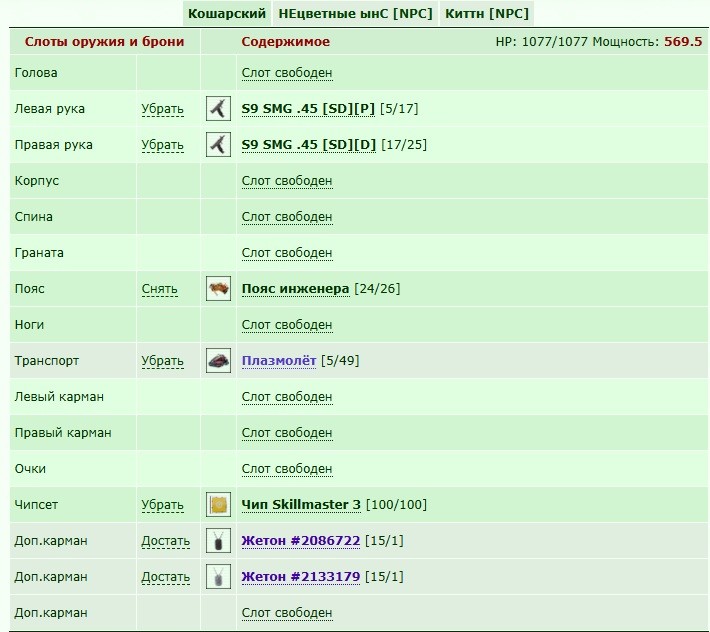Screen dimensions: 710x632
Task: Click the Ноги slot label
Action: [x=29, y=325]
